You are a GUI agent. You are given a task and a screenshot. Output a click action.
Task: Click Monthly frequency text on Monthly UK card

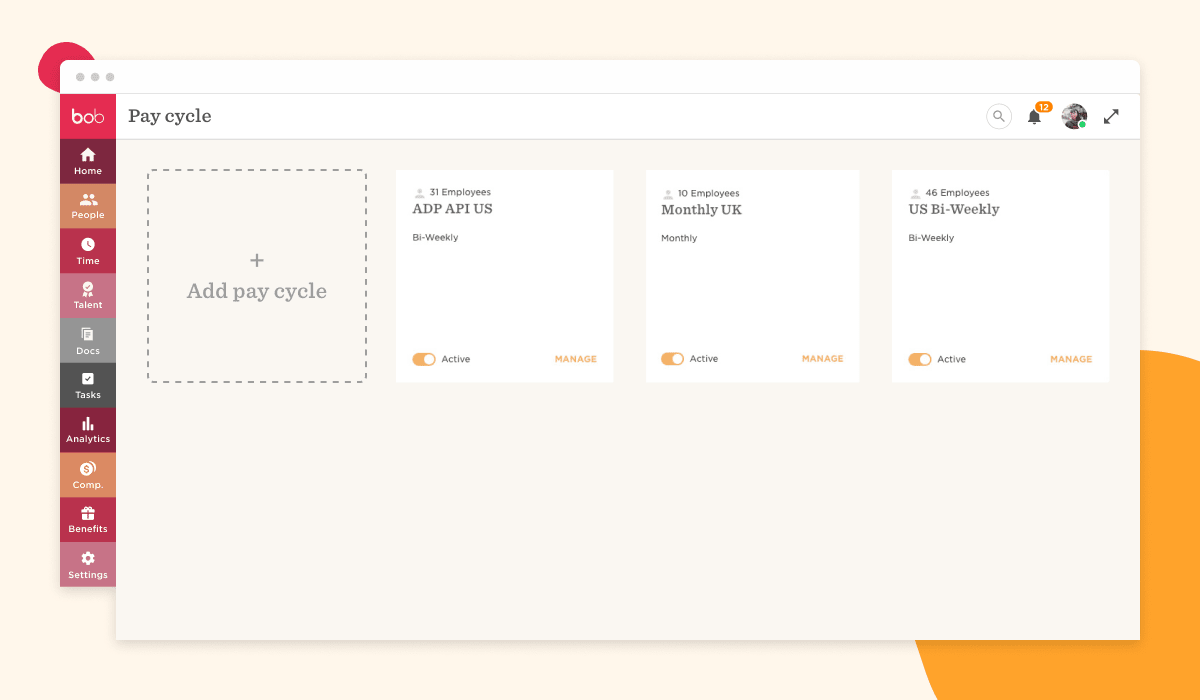point(679,238)
